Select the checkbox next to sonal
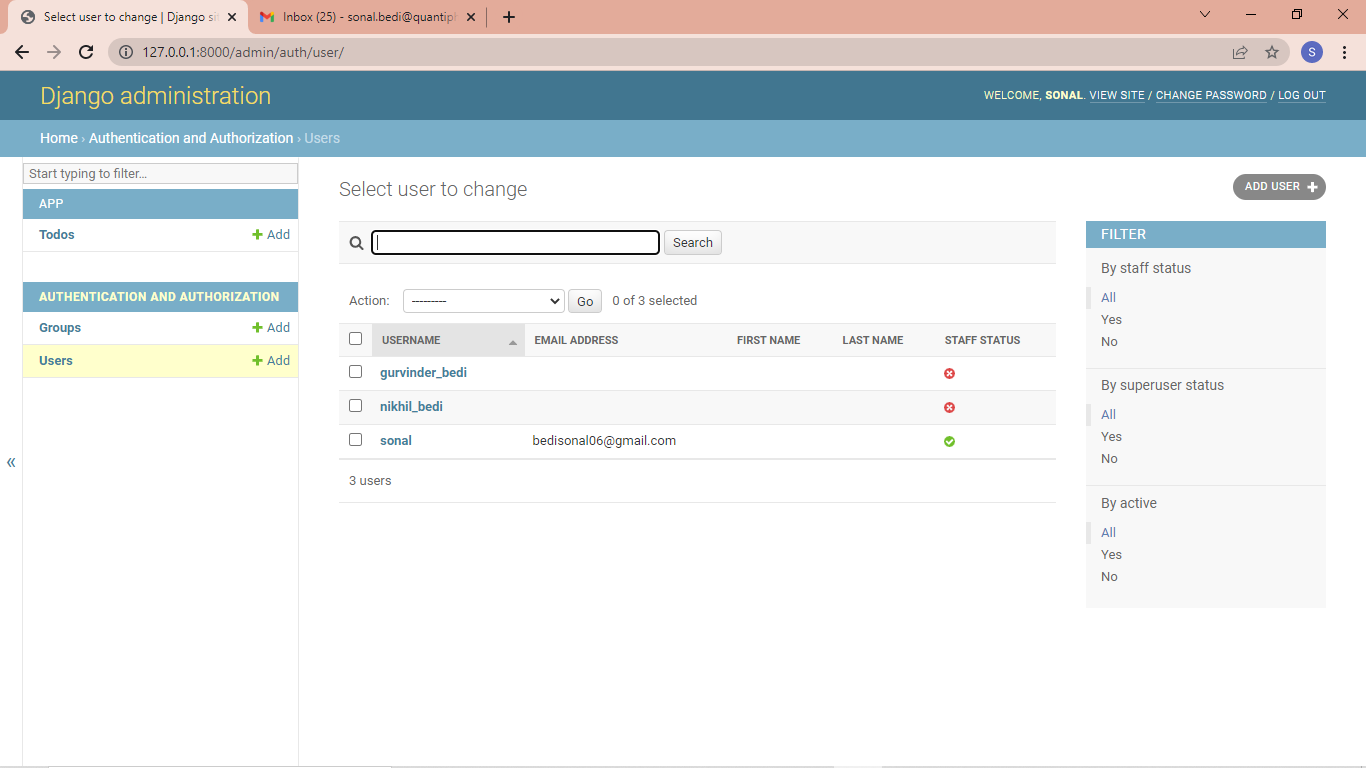This screenshot has height=768, width=1366. (x=355, y=439)
